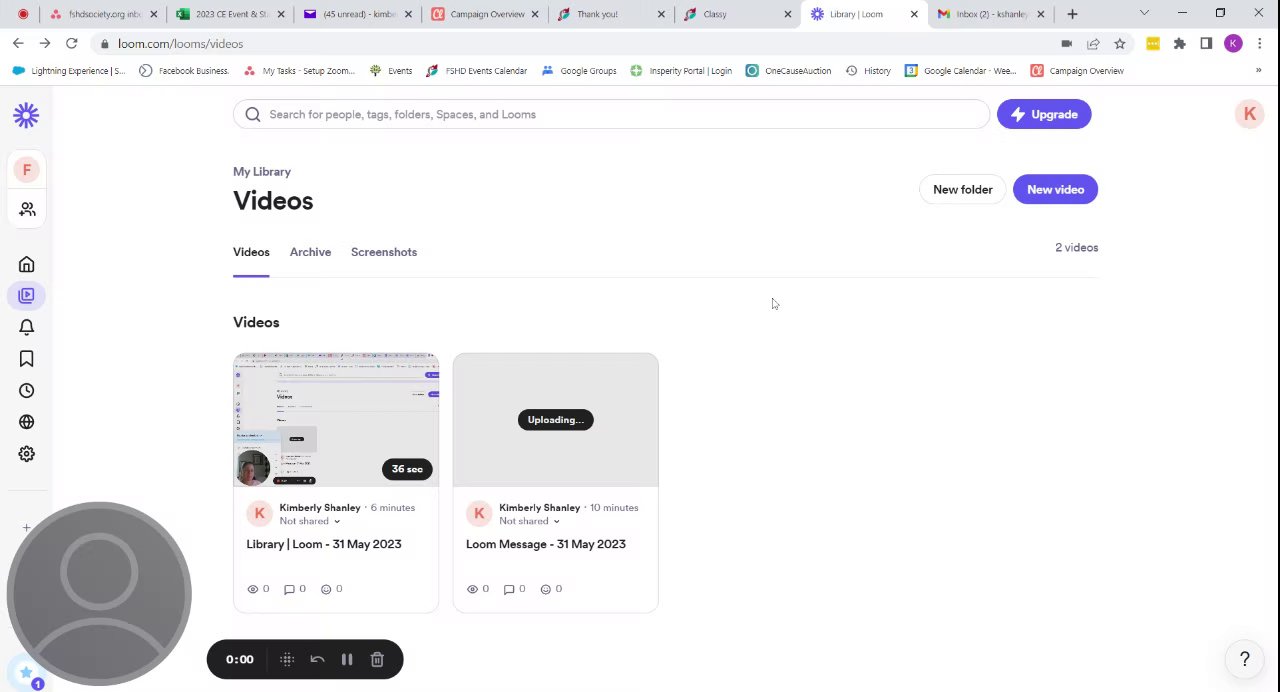
Task: Switch to the Videos tab
Action: coord(251,252)
